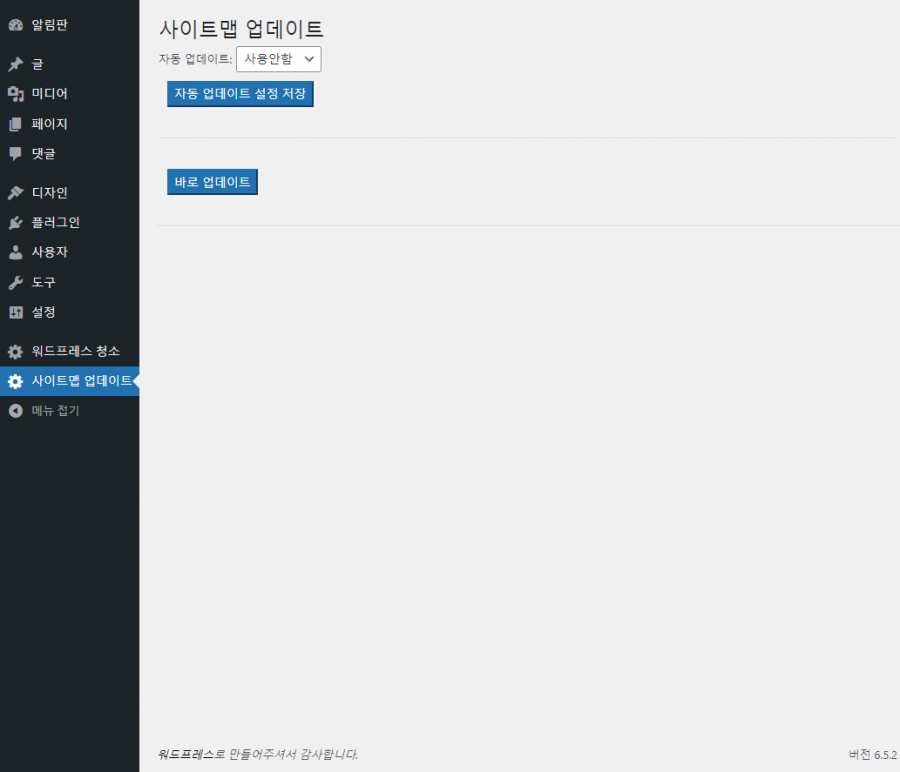This screenshot has height=772, width=900.
Task: Click the 디자인 paintbrush icon
Action: (x=15, y=192)
